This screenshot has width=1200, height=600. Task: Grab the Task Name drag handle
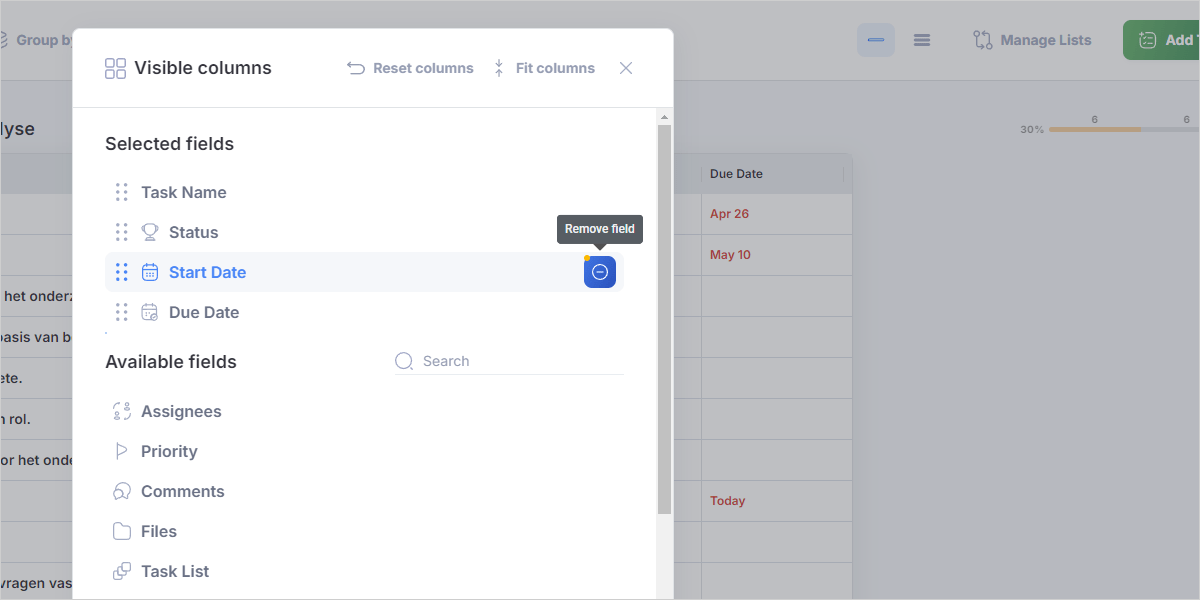121,192
